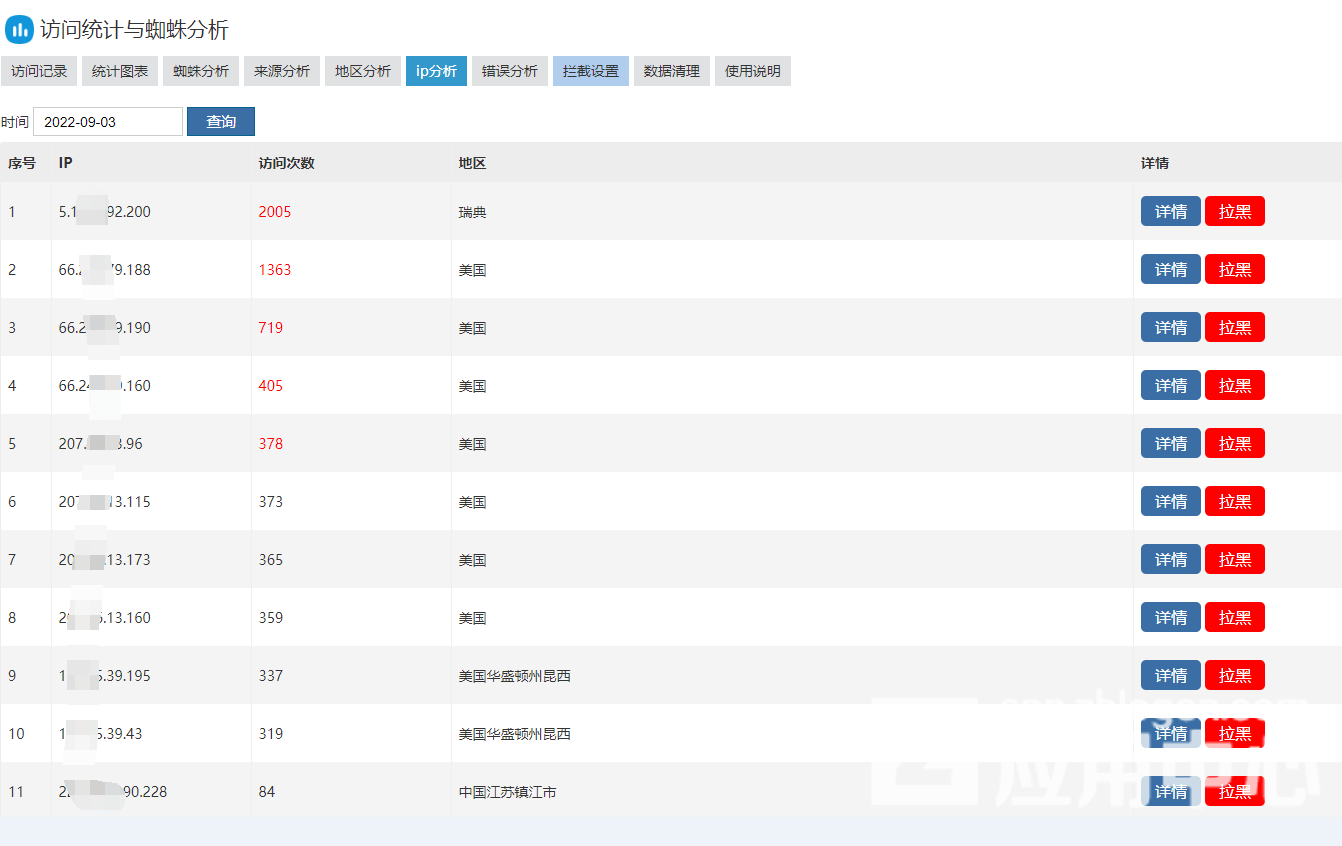The image size is (1342, 846).
Task: Click the IP column header
Action: 65,163
